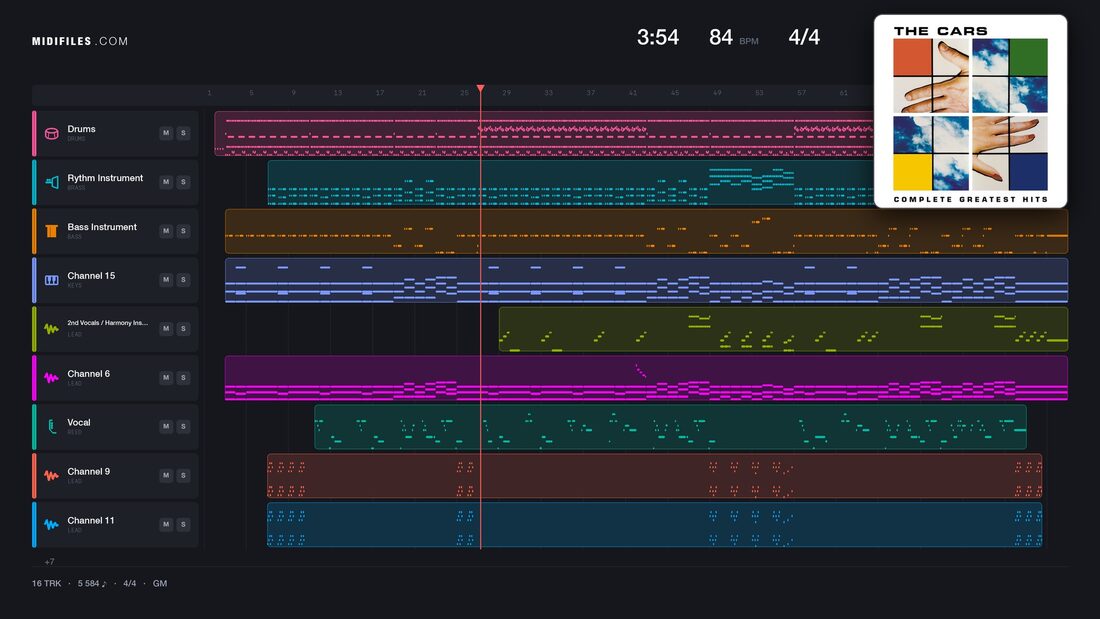This screenshot has height=619, width=1100.
Task: Solo the 2nd Vocals / Harmony track
Action: 183,328
